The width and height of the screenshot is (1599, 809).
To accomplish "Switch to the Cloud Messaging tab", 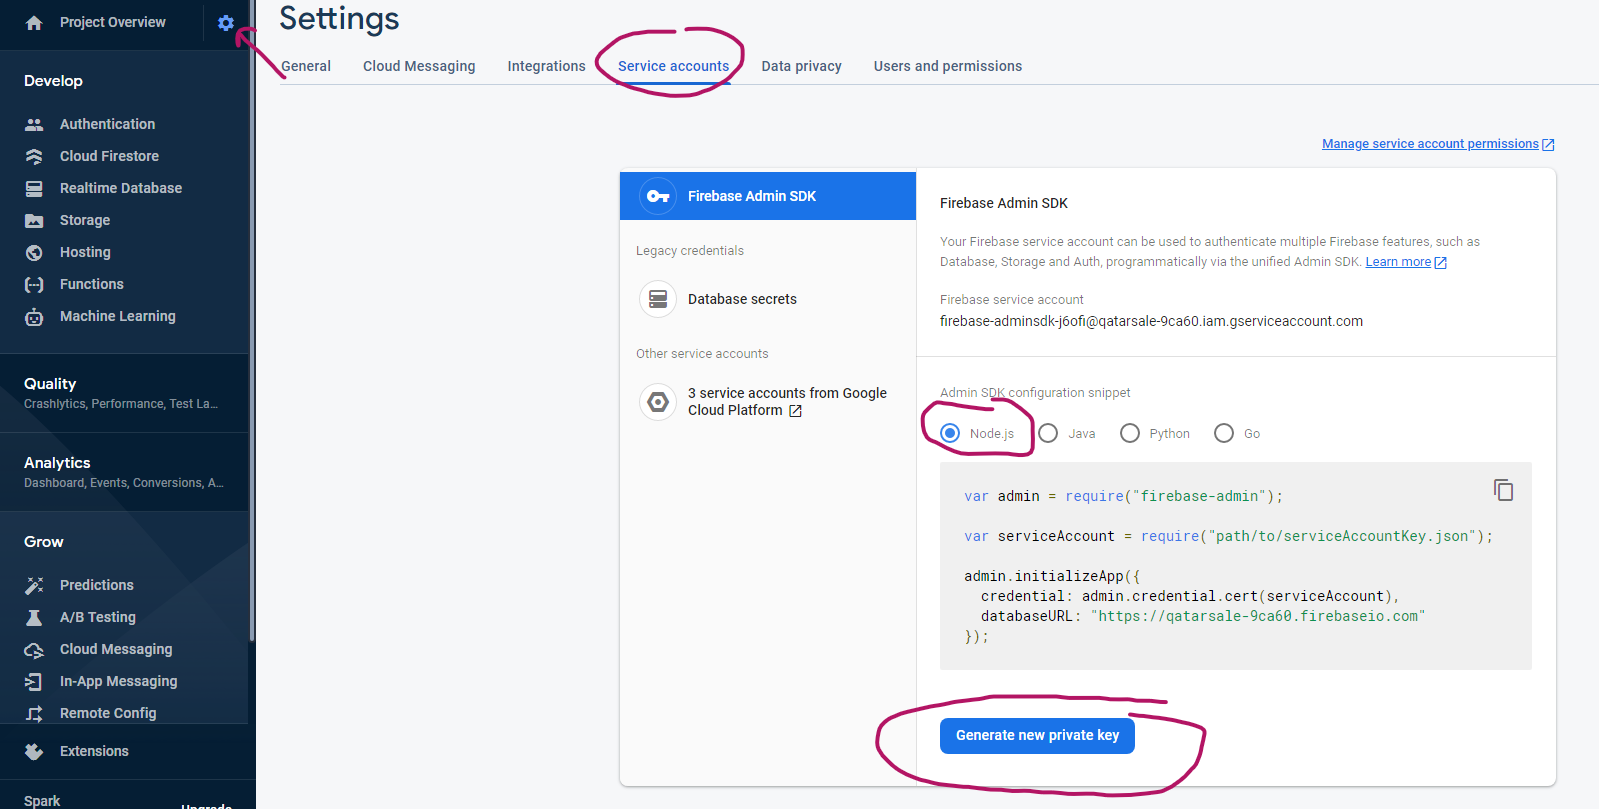I will 419,66.
